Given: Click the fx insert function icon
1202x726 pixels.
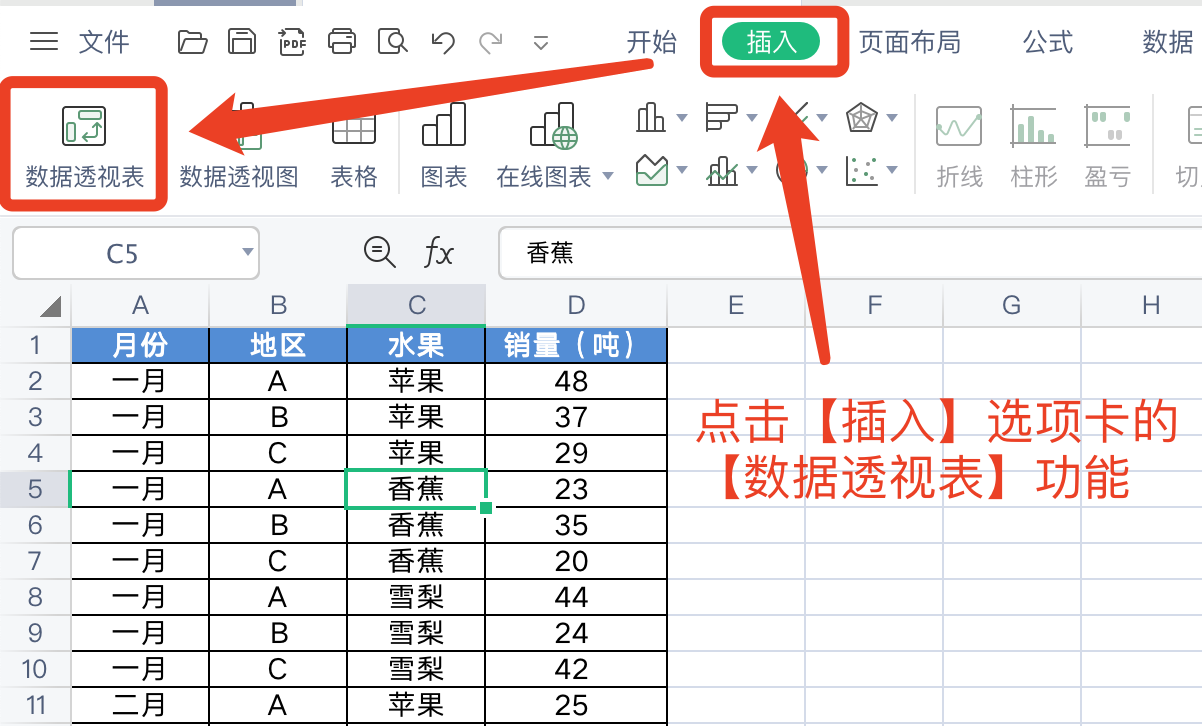Looking at the screenshot, I should [x=438, y=253].
